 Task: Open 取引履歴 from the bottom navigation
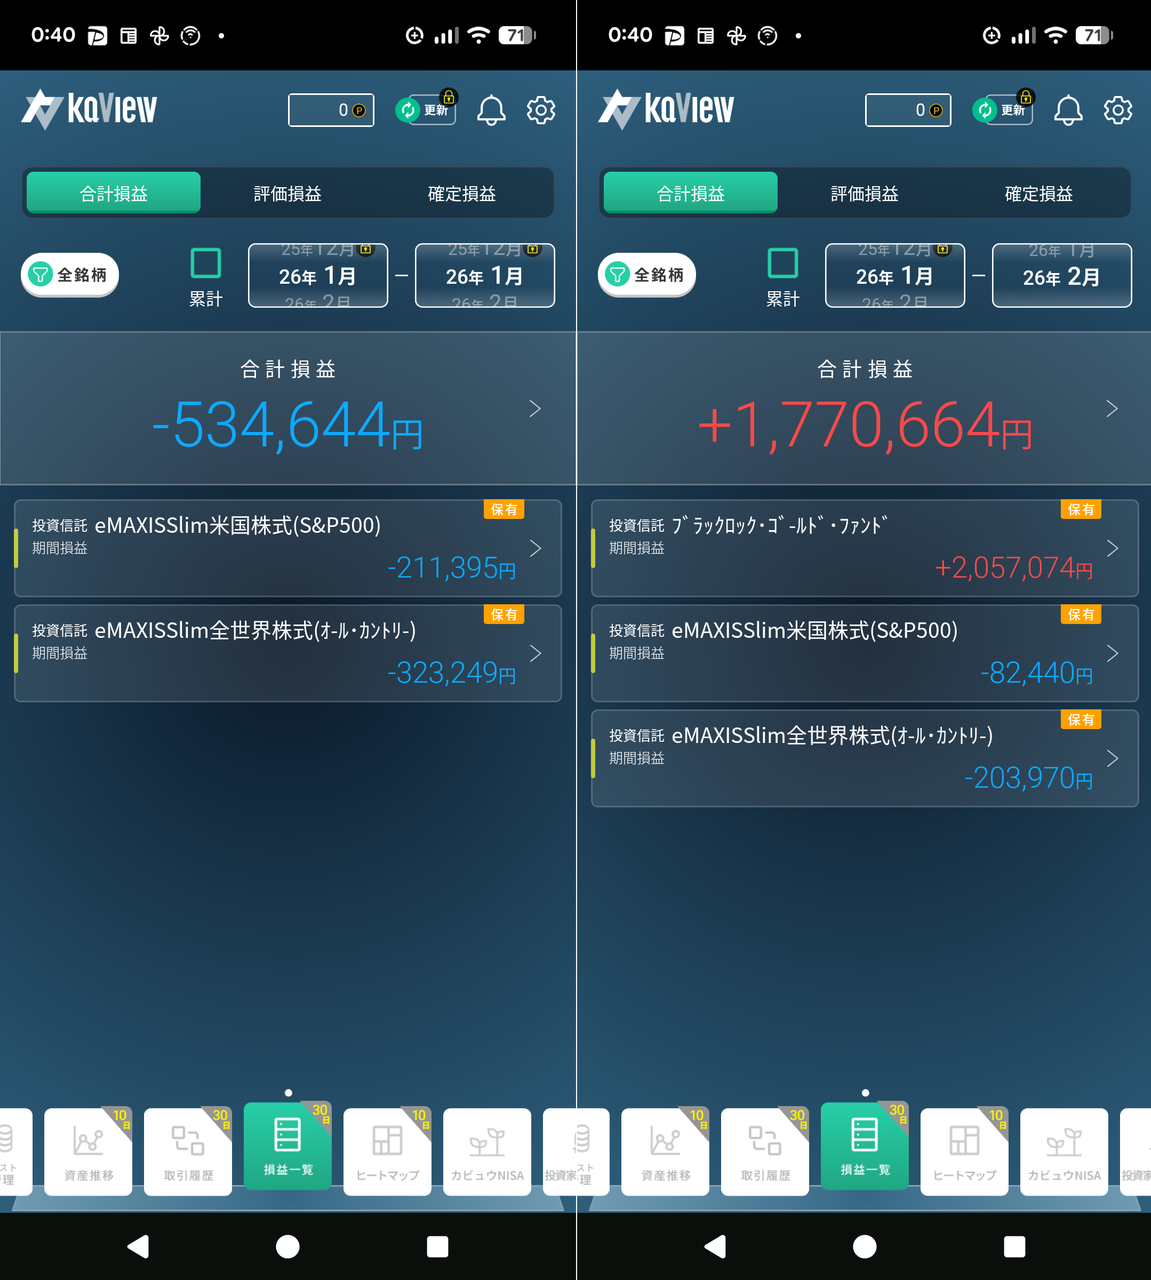pyautogui.click(x=188, y=1150)
